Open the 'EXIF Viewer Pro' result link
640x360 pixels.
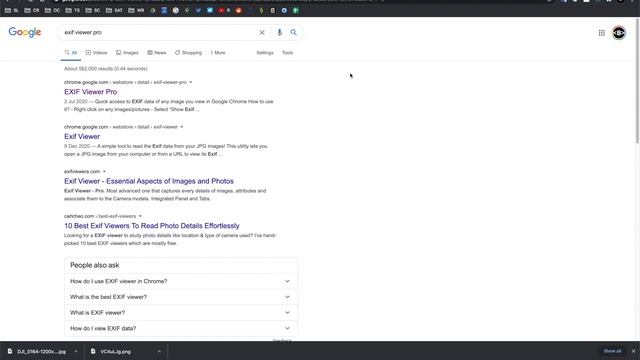[91, 92]
